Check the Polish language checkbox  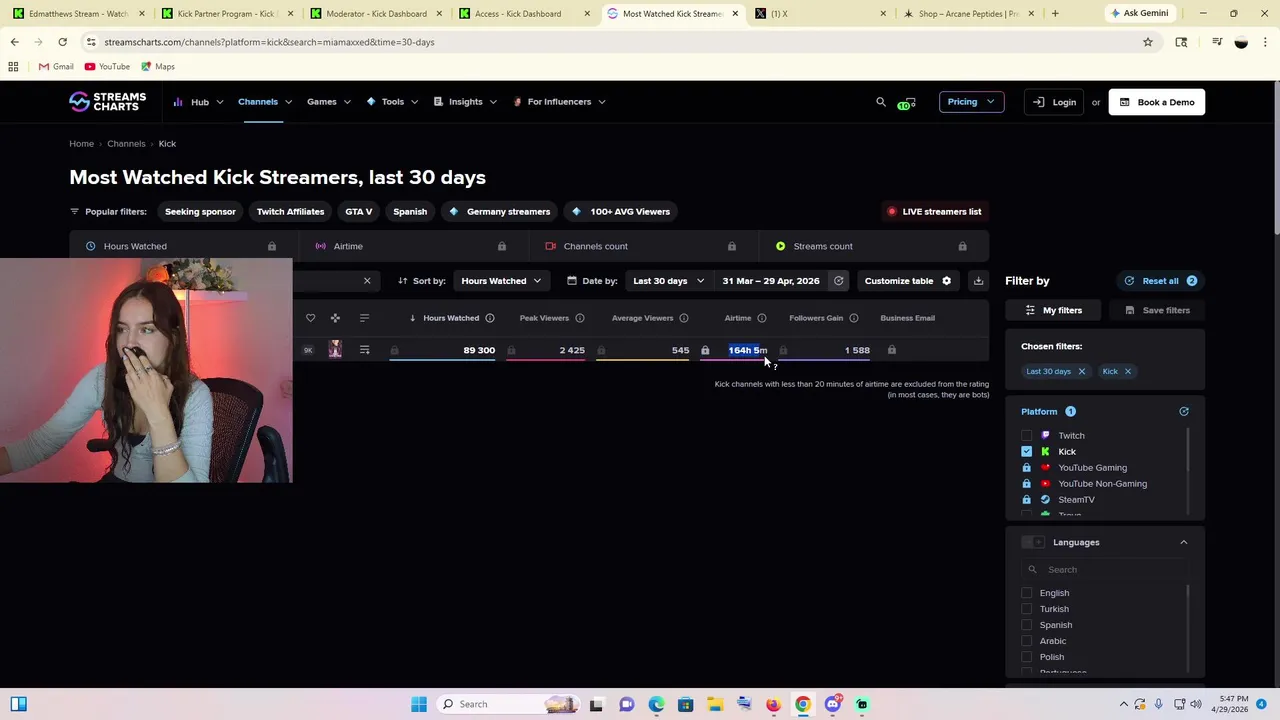point(1027,657)
